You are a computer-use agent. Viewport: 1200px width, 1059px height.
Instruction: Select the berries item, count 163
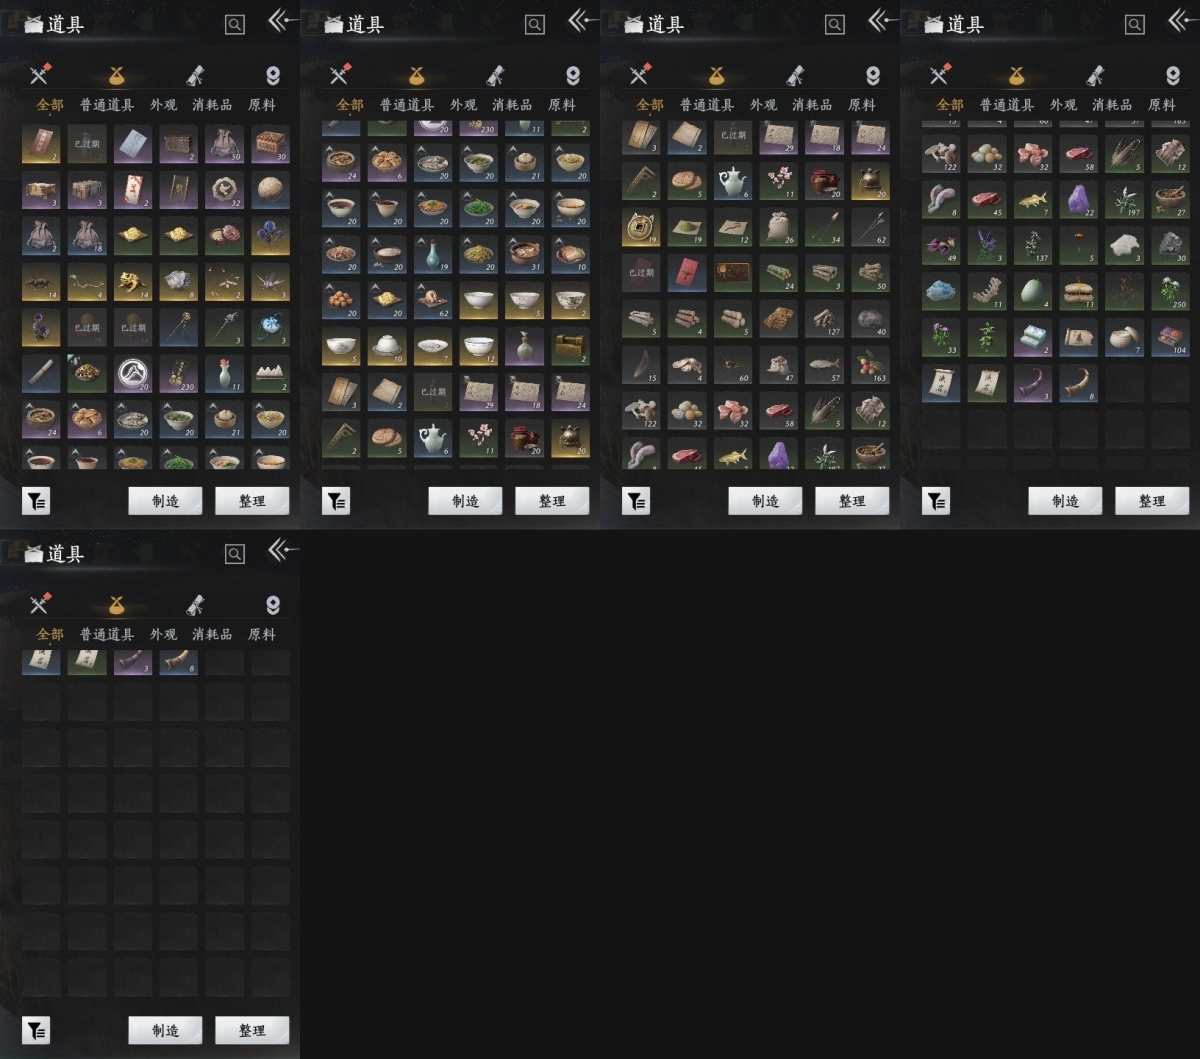pyautogui.click(x=871, y=367)
